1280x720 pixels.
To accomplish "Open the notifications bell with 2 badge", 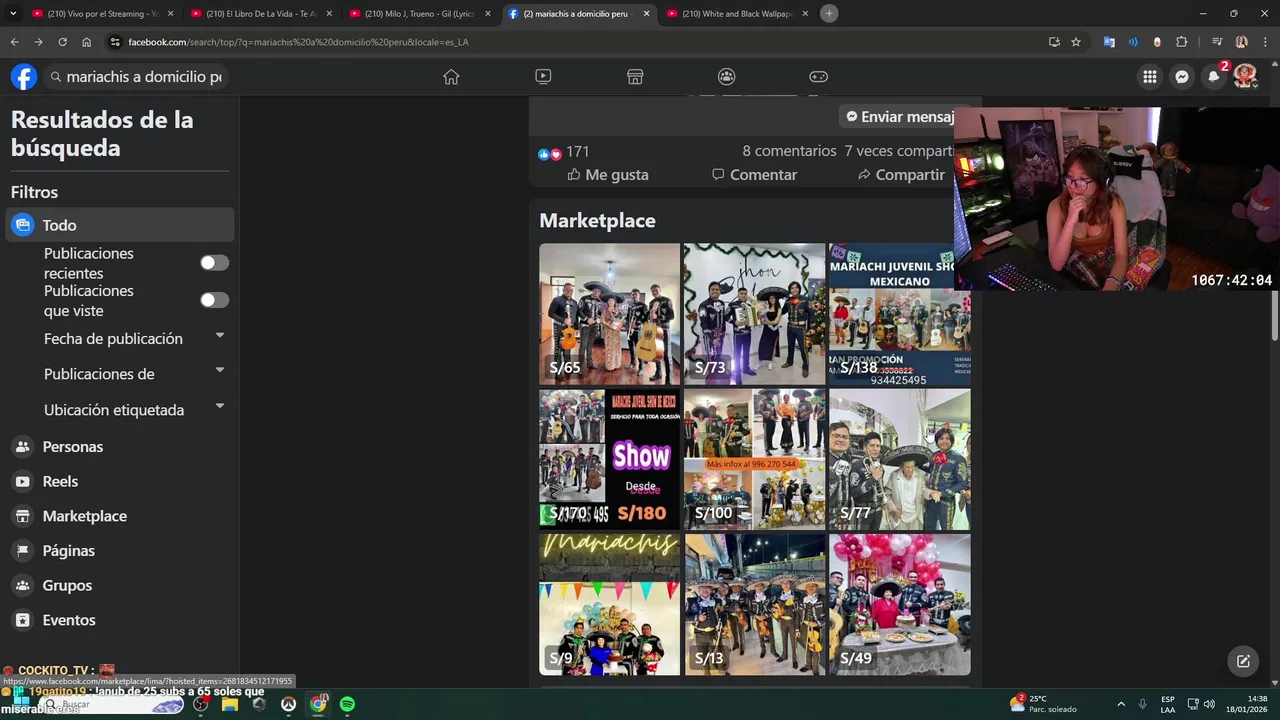I will [1214, 77].
